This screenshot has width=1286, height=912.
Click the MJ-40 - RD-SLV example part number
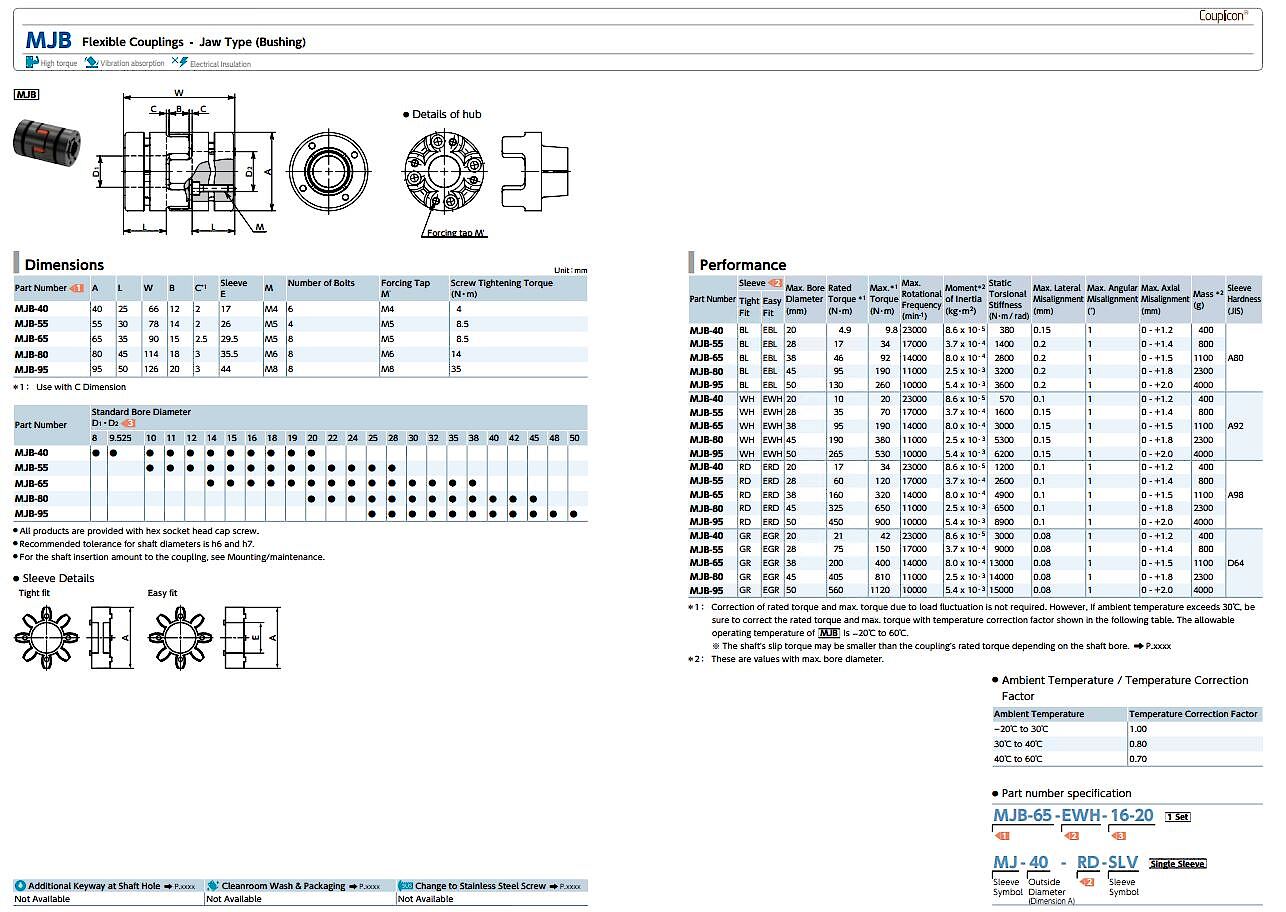(x=1066, y=862)
